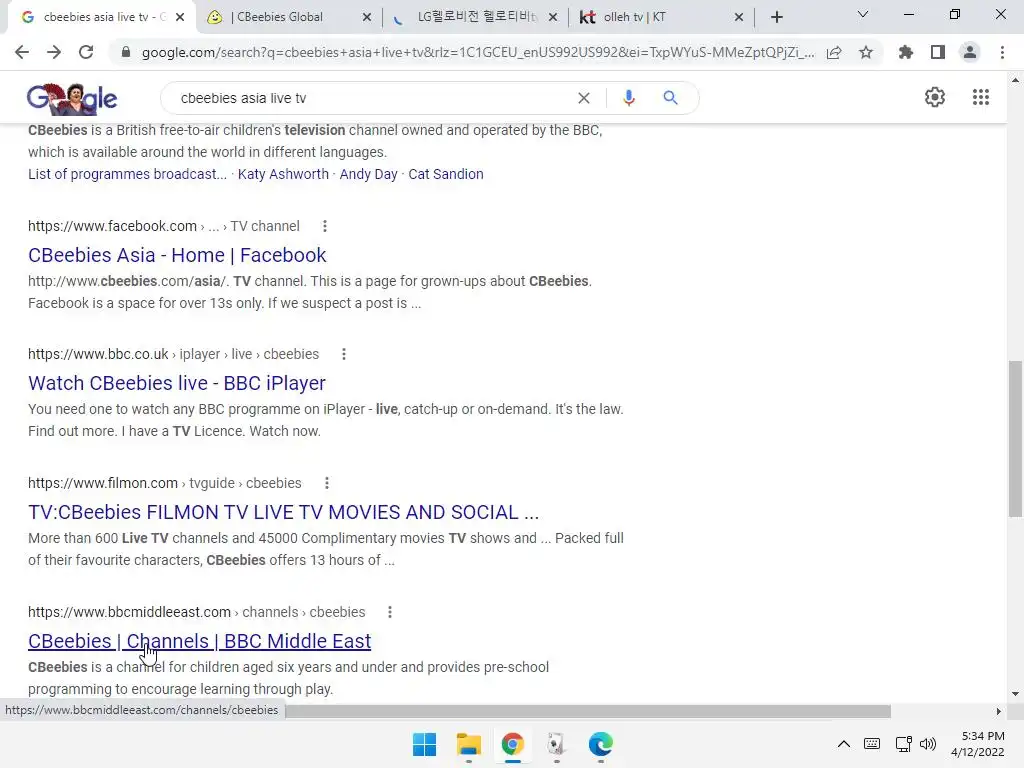Click the scroll right arrow
The height and width of the screenshot is (768, 1024).
pos(999,711)
